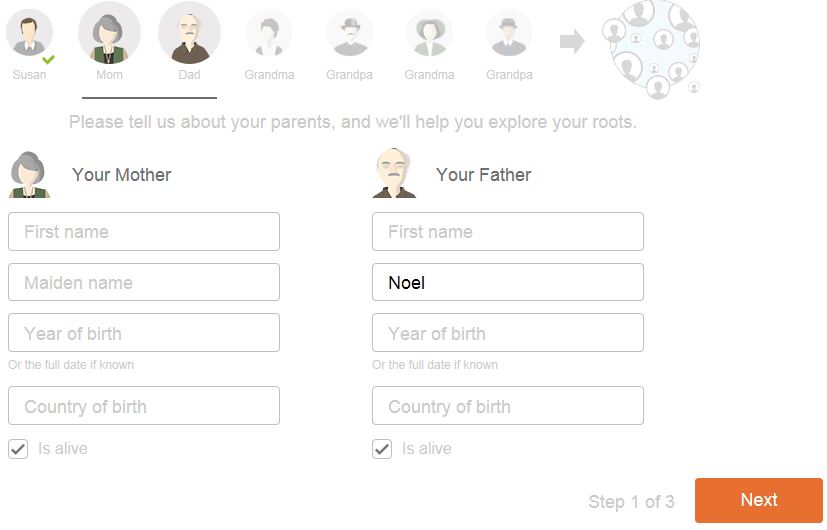The image size is (827, 530).
Task: Click the Your Father portrait icon
Action: [x=394, y=174]
